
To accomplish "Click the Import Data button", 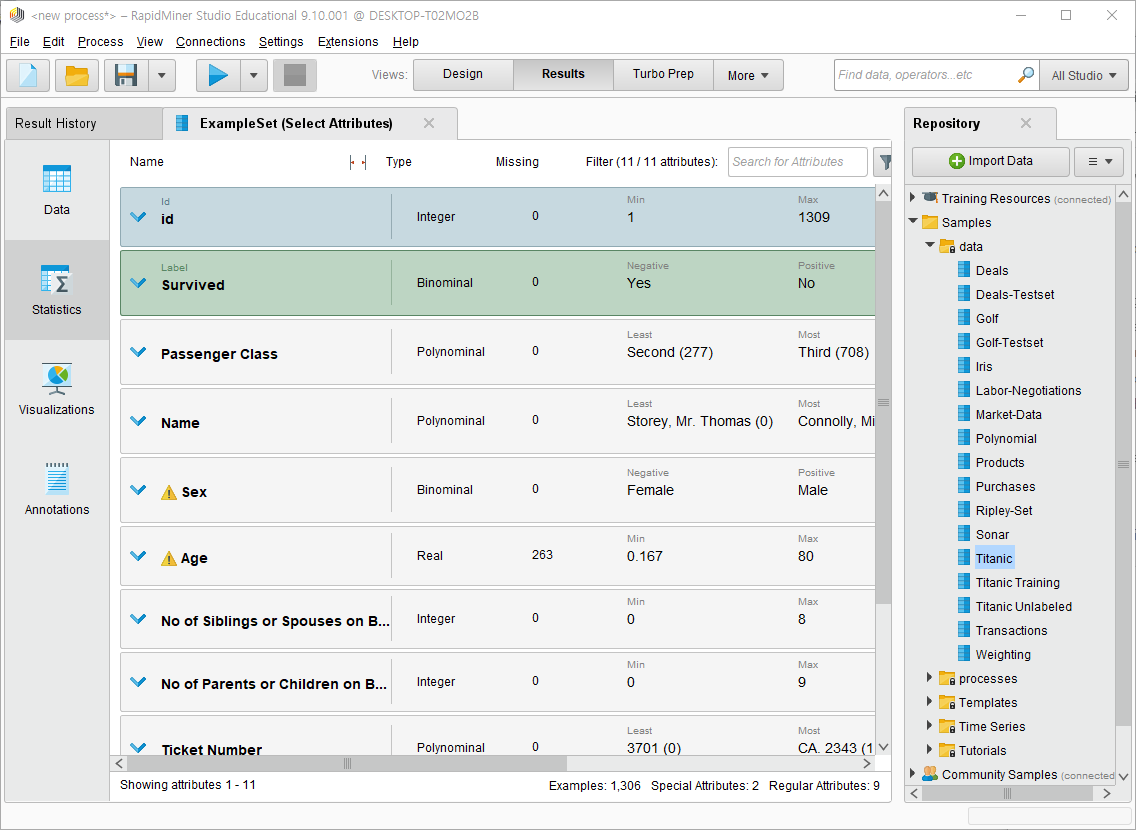I will click(x=990, y=162).
